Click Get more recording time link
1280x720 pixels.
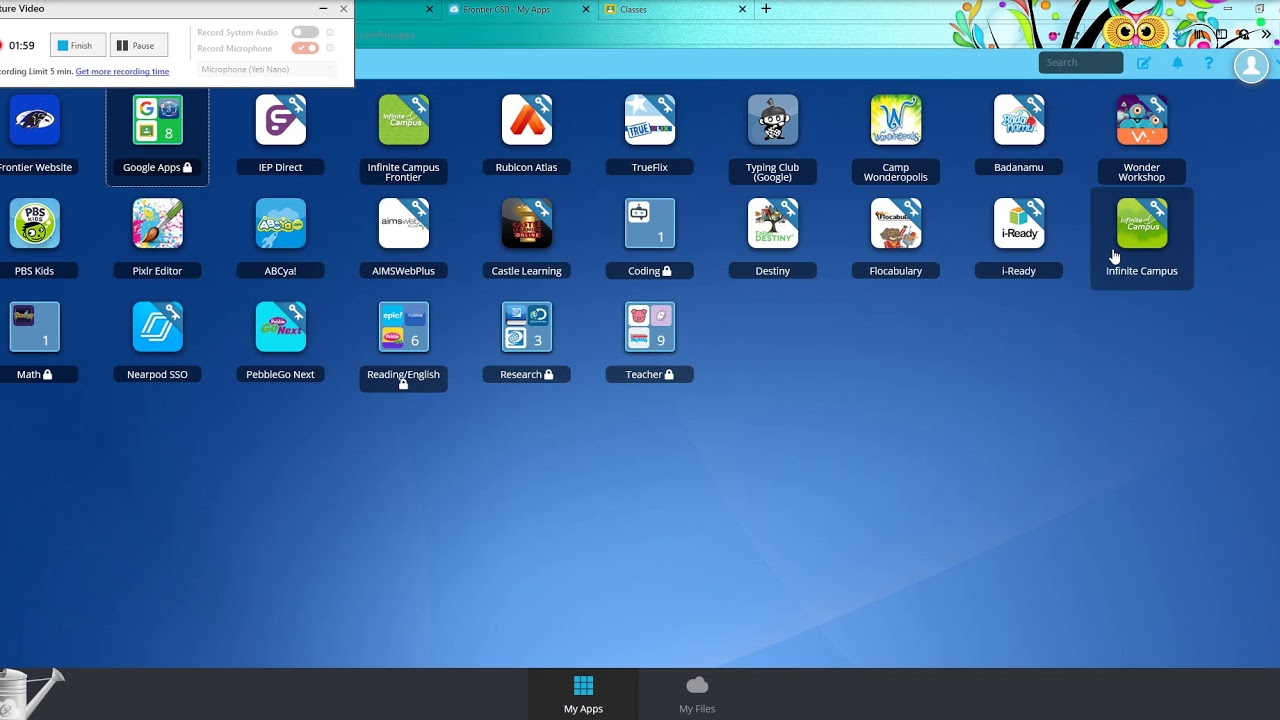click(x=122, y=72)
